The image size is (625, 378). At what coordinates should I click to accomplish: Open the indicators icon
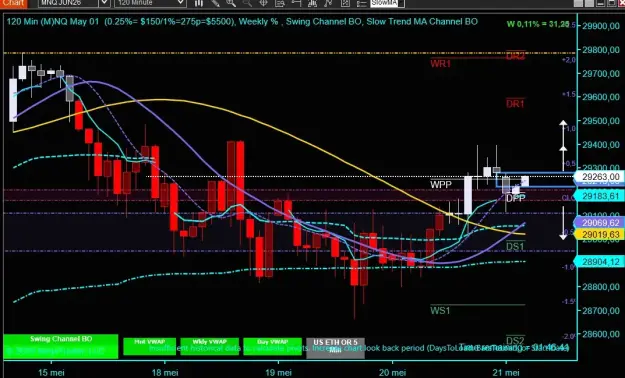[312, 4]
